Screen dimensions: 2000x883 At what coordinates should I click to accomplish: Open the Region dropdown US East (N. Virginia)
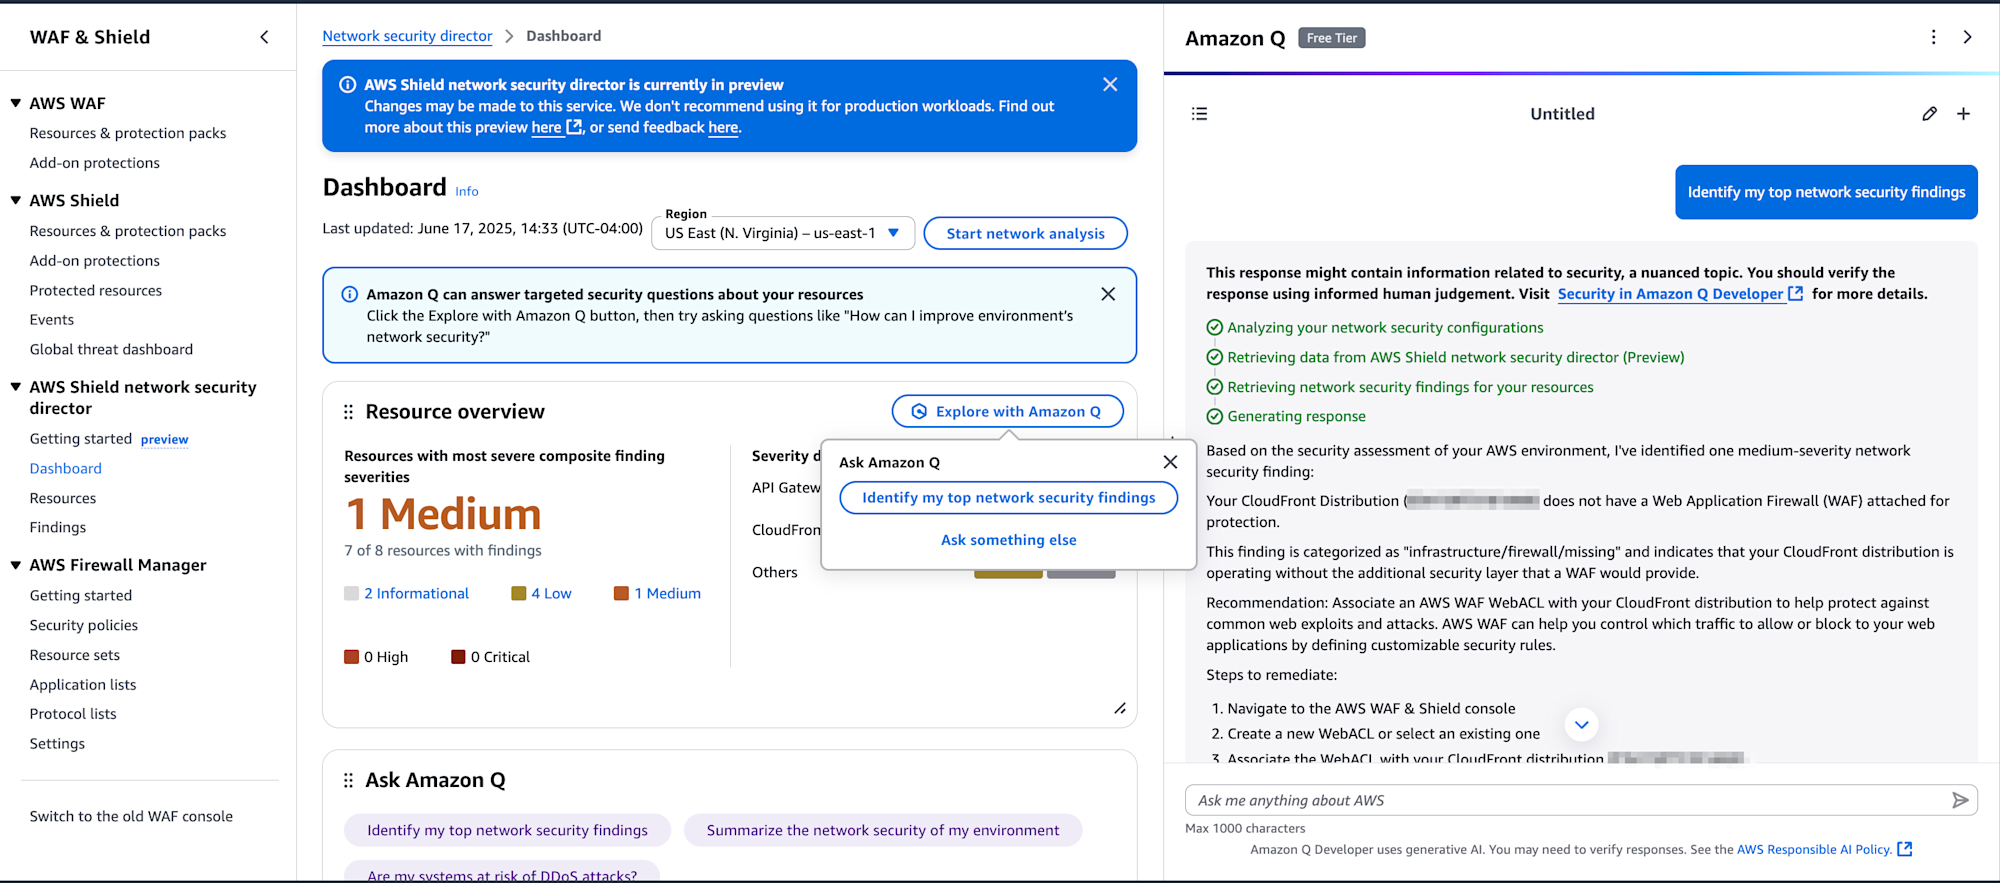click(x=783, y=233)
